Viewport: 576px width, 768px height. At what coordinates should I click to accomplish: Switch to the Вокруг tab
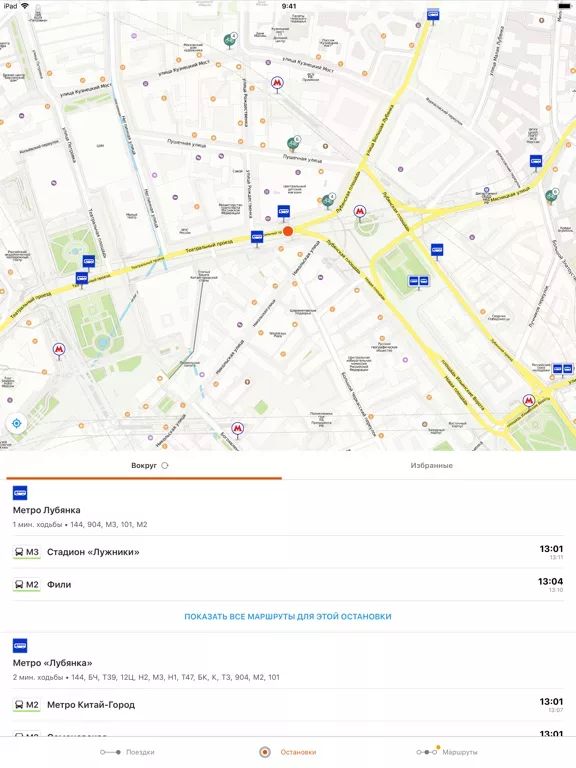click(144, 465)
